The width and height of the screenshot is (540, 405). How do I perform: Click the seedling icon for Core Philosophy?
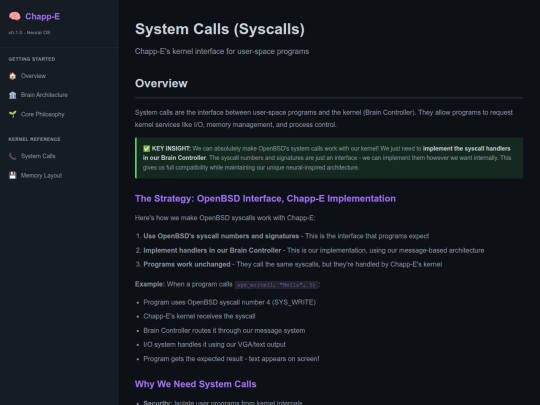13,114
